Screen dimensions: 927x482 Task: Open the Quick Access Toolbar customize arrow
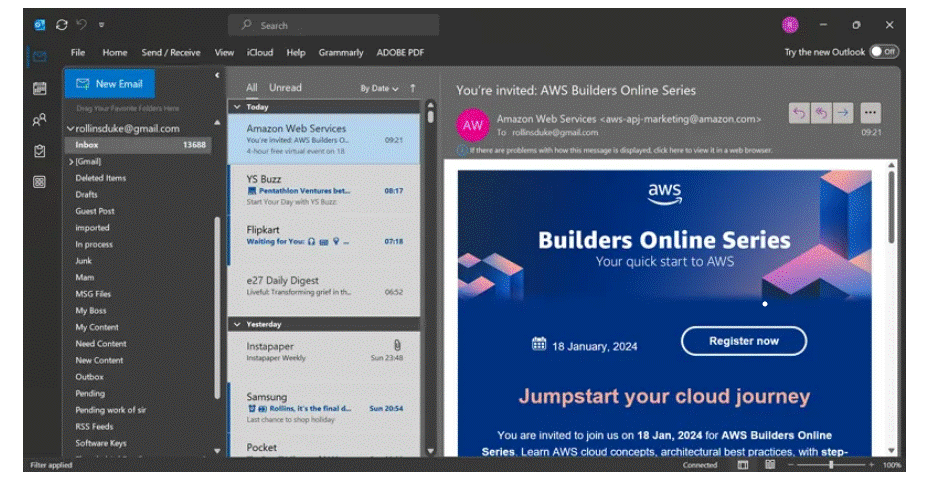pyautogui.click(x=101, y=25)
